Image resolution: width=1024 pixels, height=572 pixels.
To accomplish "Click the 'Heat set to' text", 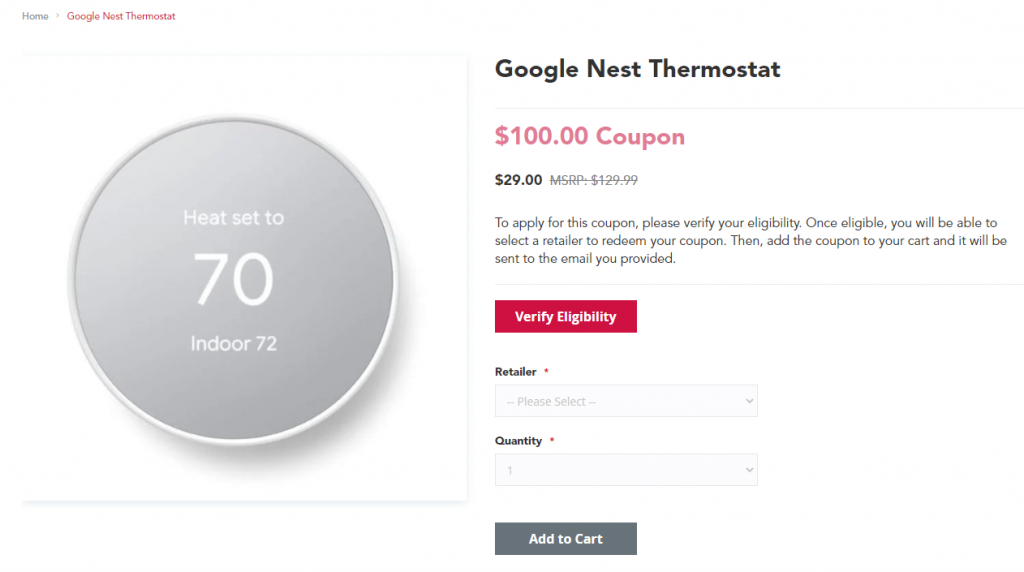I will 234,217.
